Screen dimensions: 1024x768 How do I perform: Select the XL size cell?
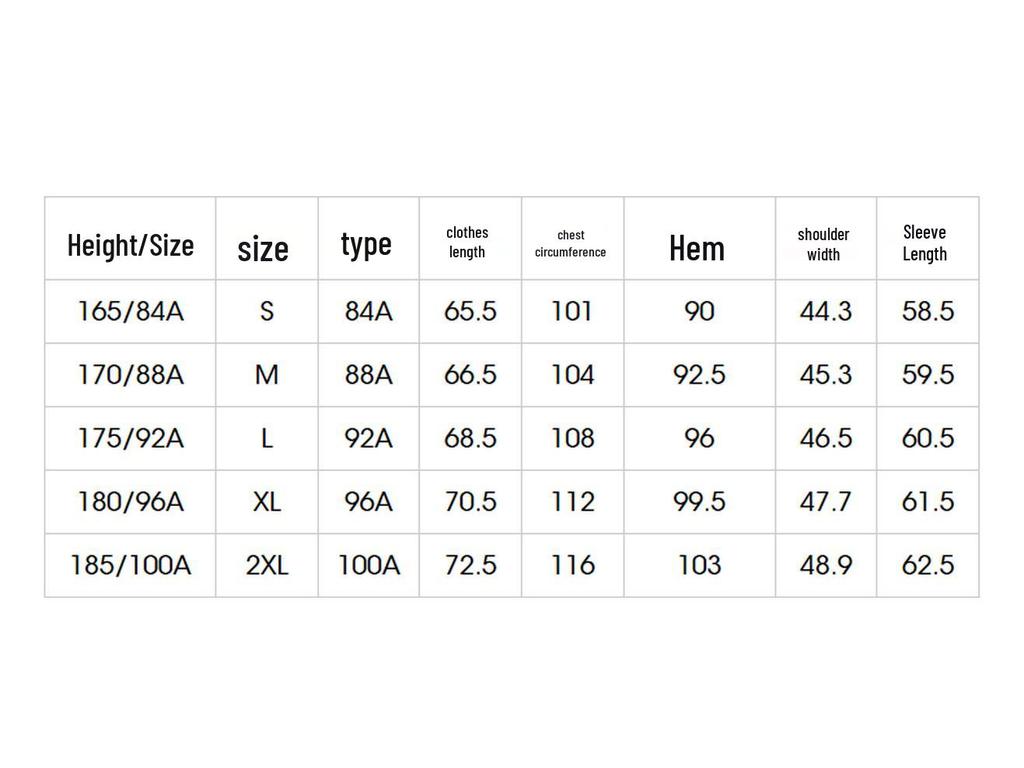(267, 501)
